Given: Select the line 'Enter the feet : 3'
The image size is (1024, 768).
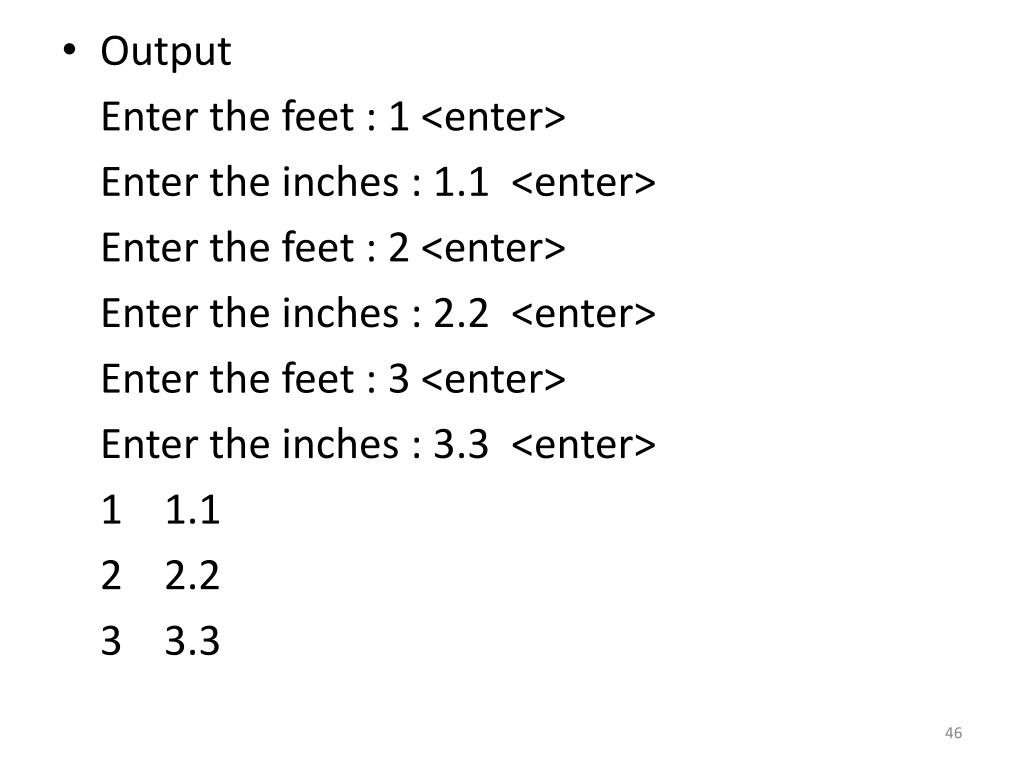Looking at the screenshot, I should point(255,378).
